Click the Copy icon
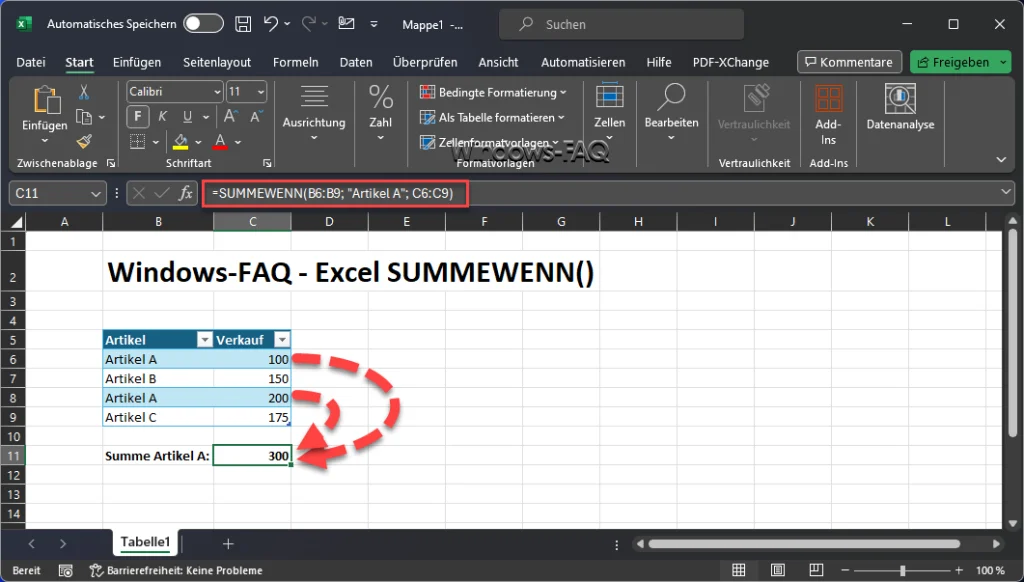Screen dimensions: 1024x582 84,117
